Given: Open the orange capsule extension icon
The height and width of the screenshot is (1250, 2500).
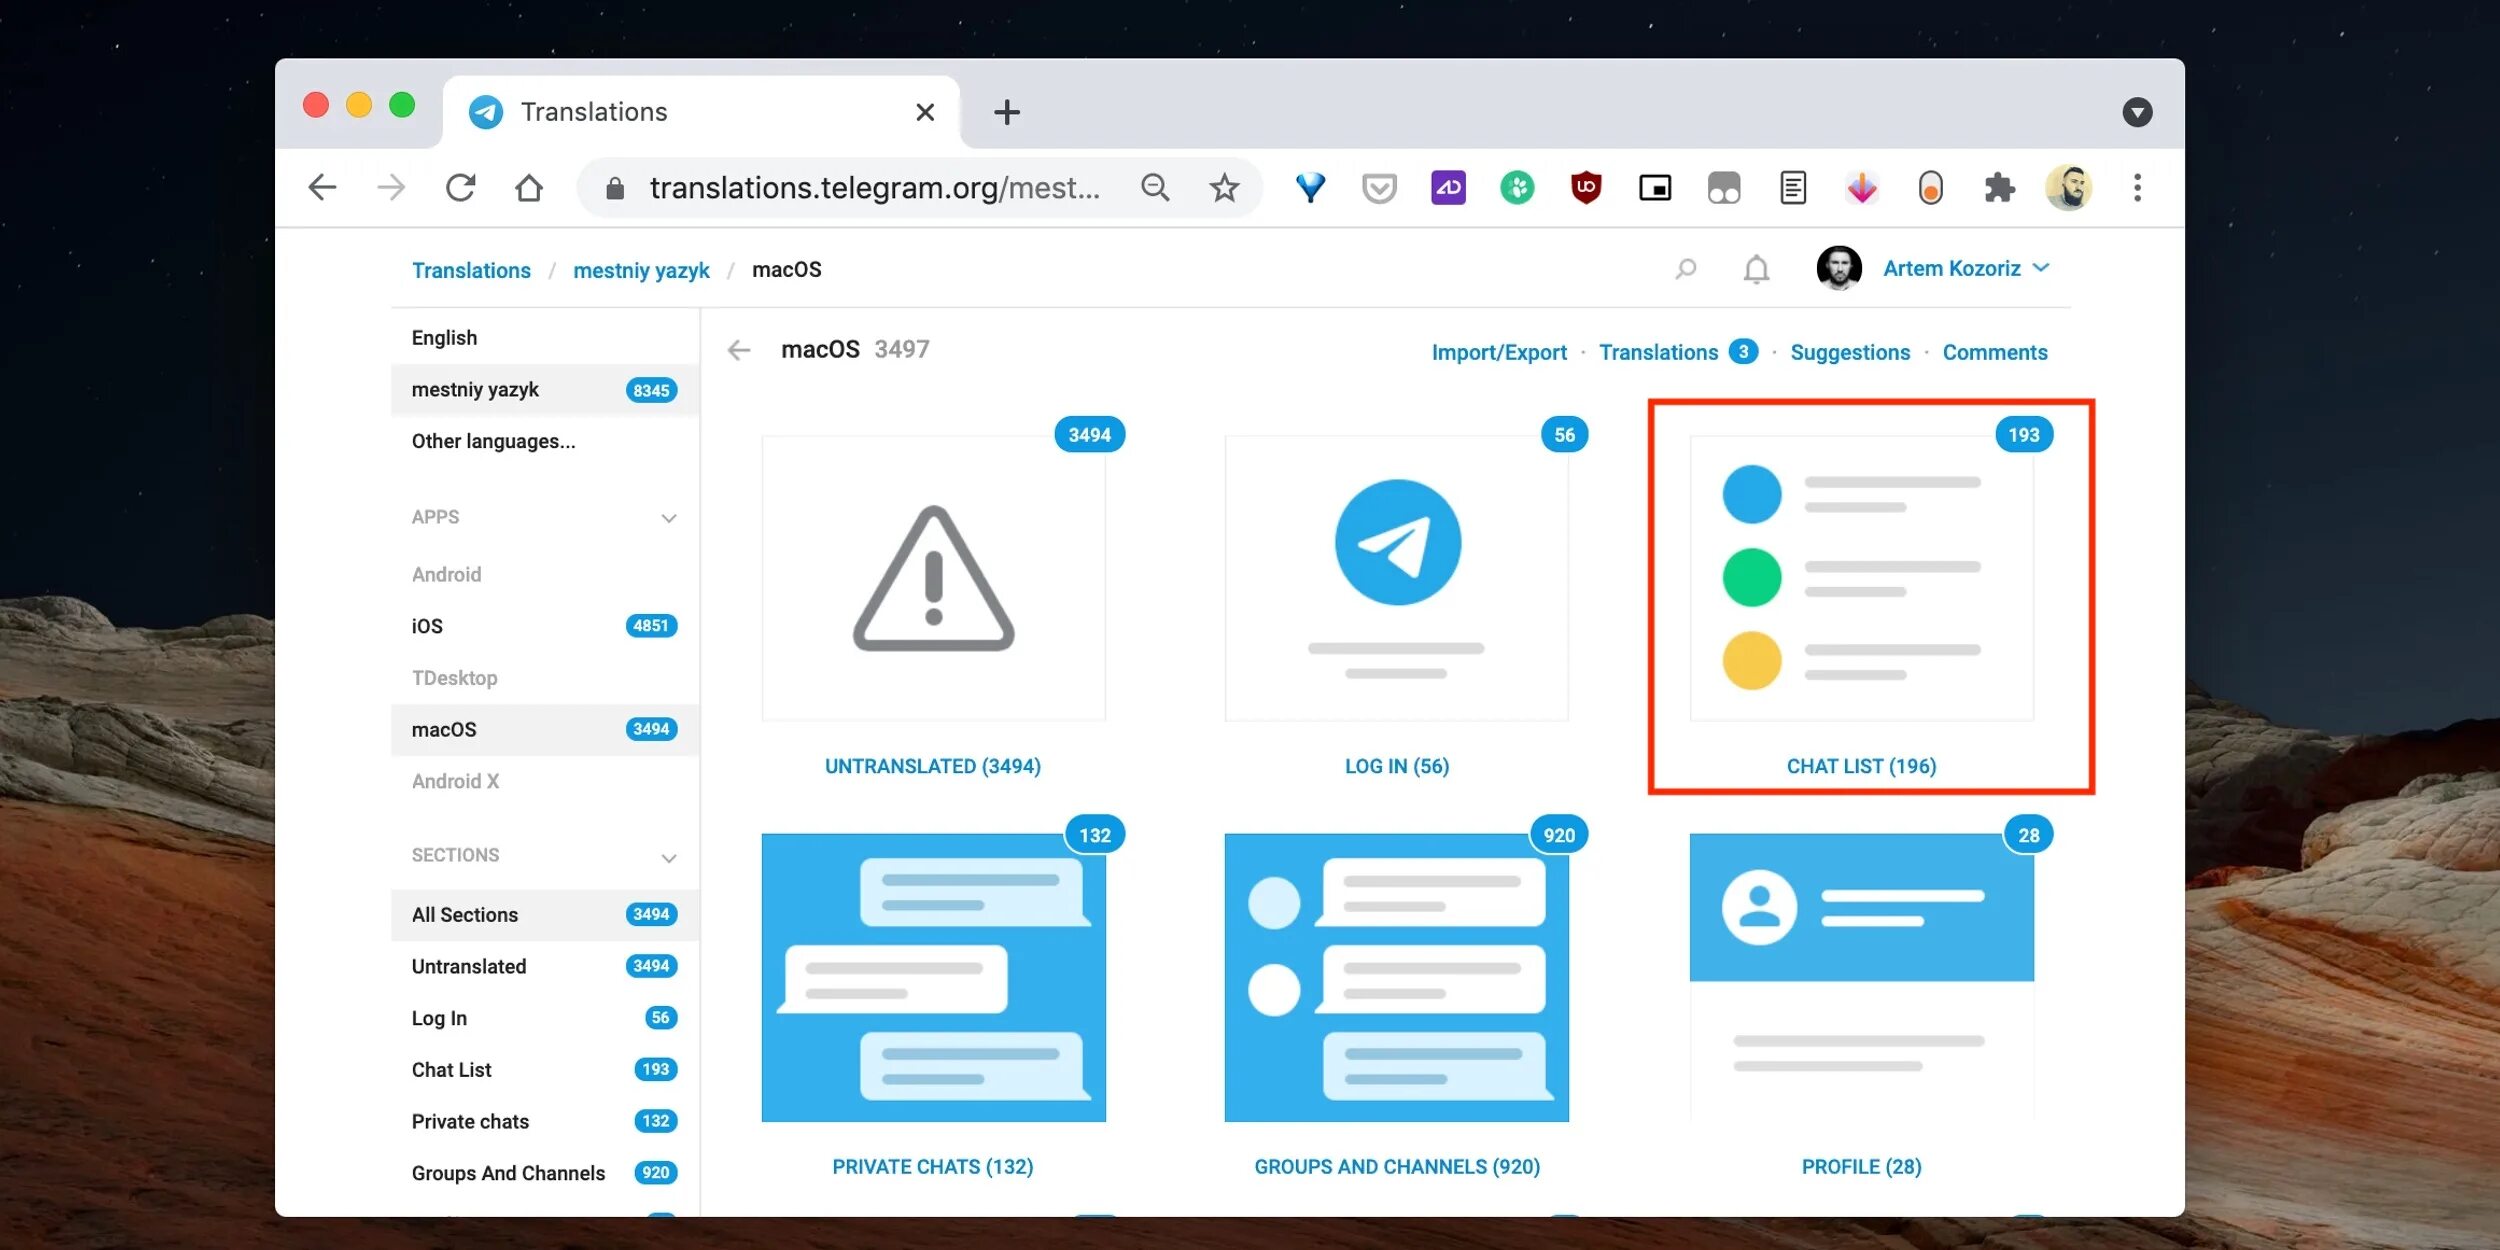Looking at the screenshot, I should 1931,188.
